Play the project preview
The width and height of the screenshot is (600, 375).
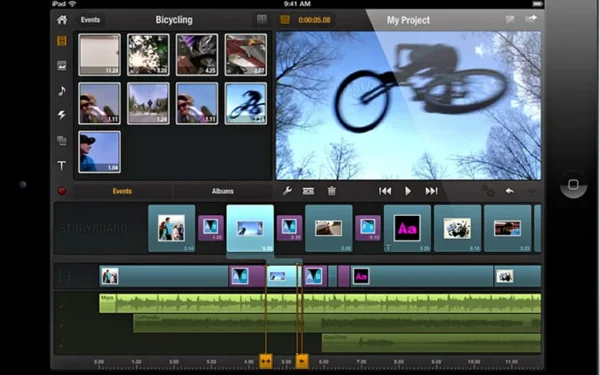pyautogui.click(x=408, y=191)
